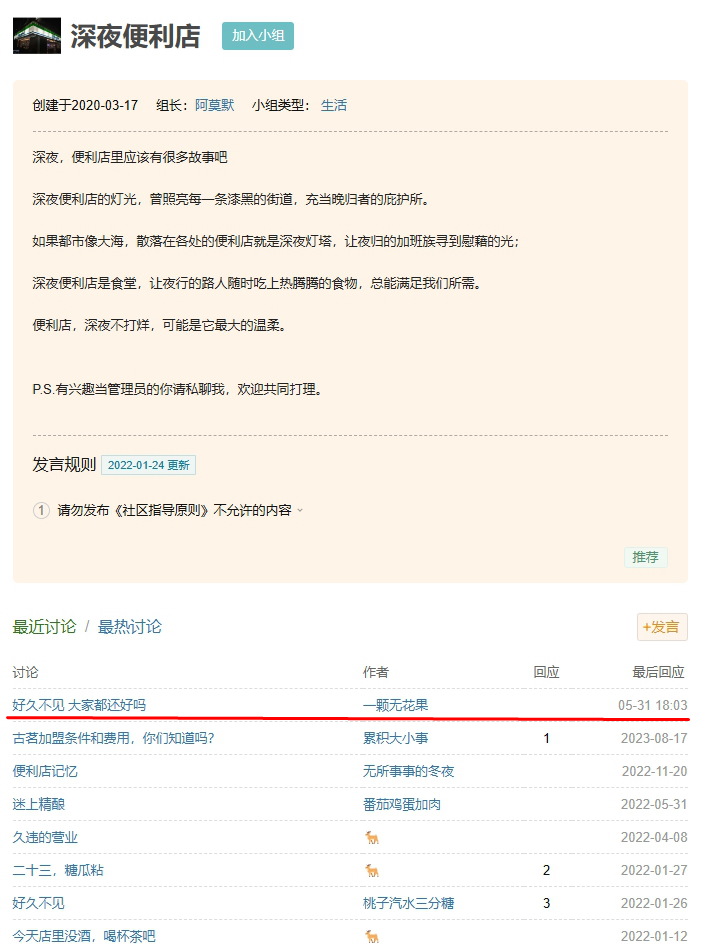Image resolution: width=705 pixels, height=949 pixels.
Task: Click animal emoji author in 今天店里没酒 row
Action: 372,937
